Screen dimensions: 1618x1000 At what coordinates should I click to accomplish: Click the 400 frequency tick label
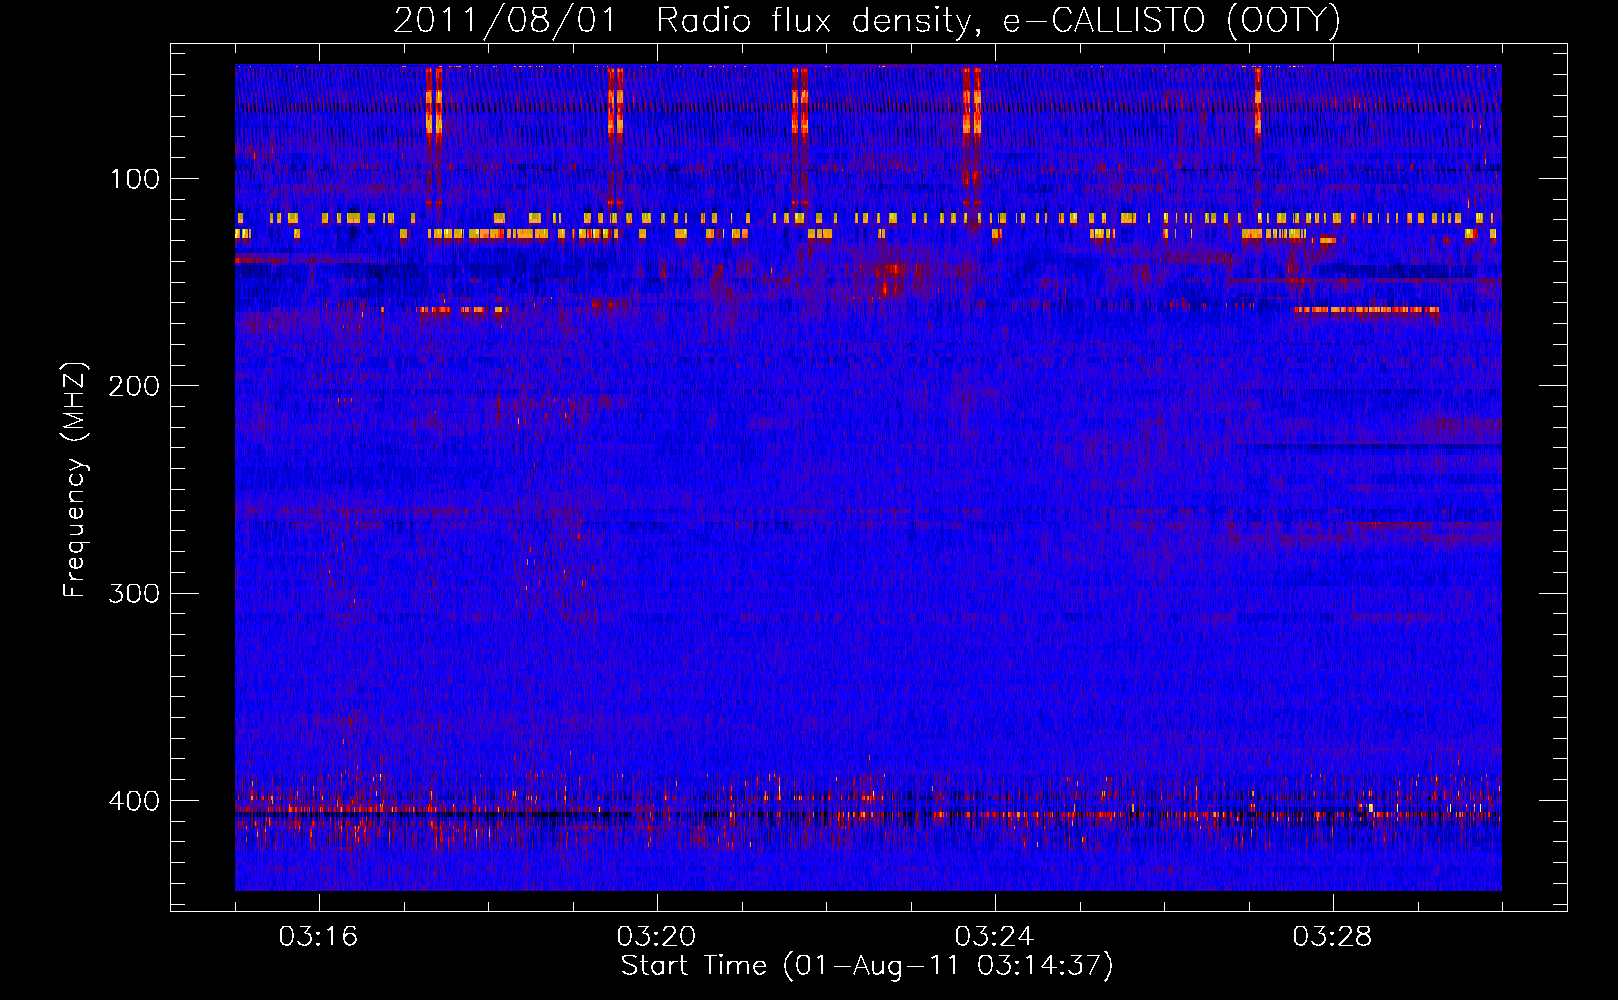[x=134, y=801]
